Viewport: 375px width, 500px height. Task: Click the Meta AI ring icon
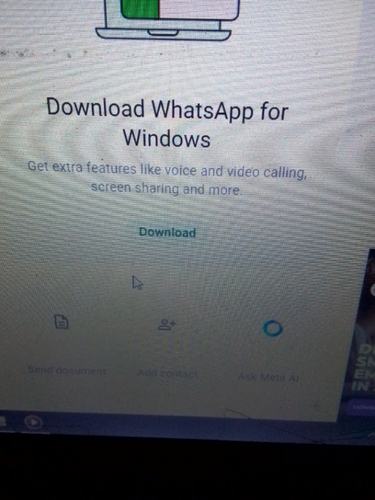click(x=273, y=328)
